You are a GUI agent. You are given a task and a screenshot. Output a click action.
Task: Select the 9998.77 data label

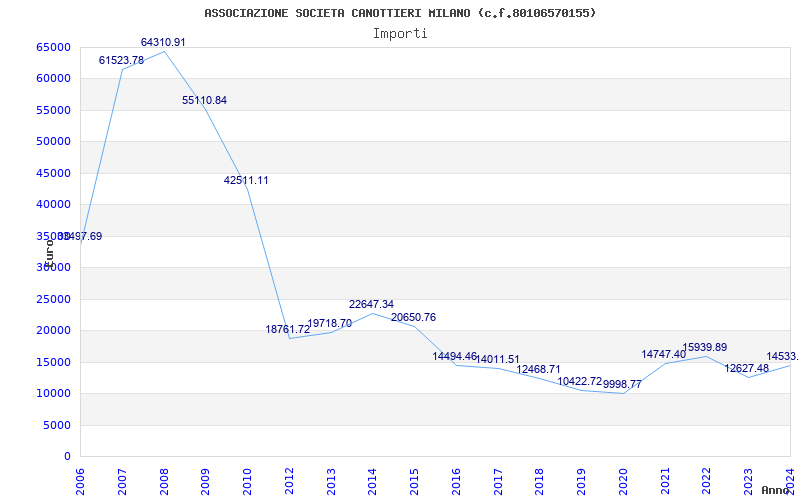tap(622, 384)
